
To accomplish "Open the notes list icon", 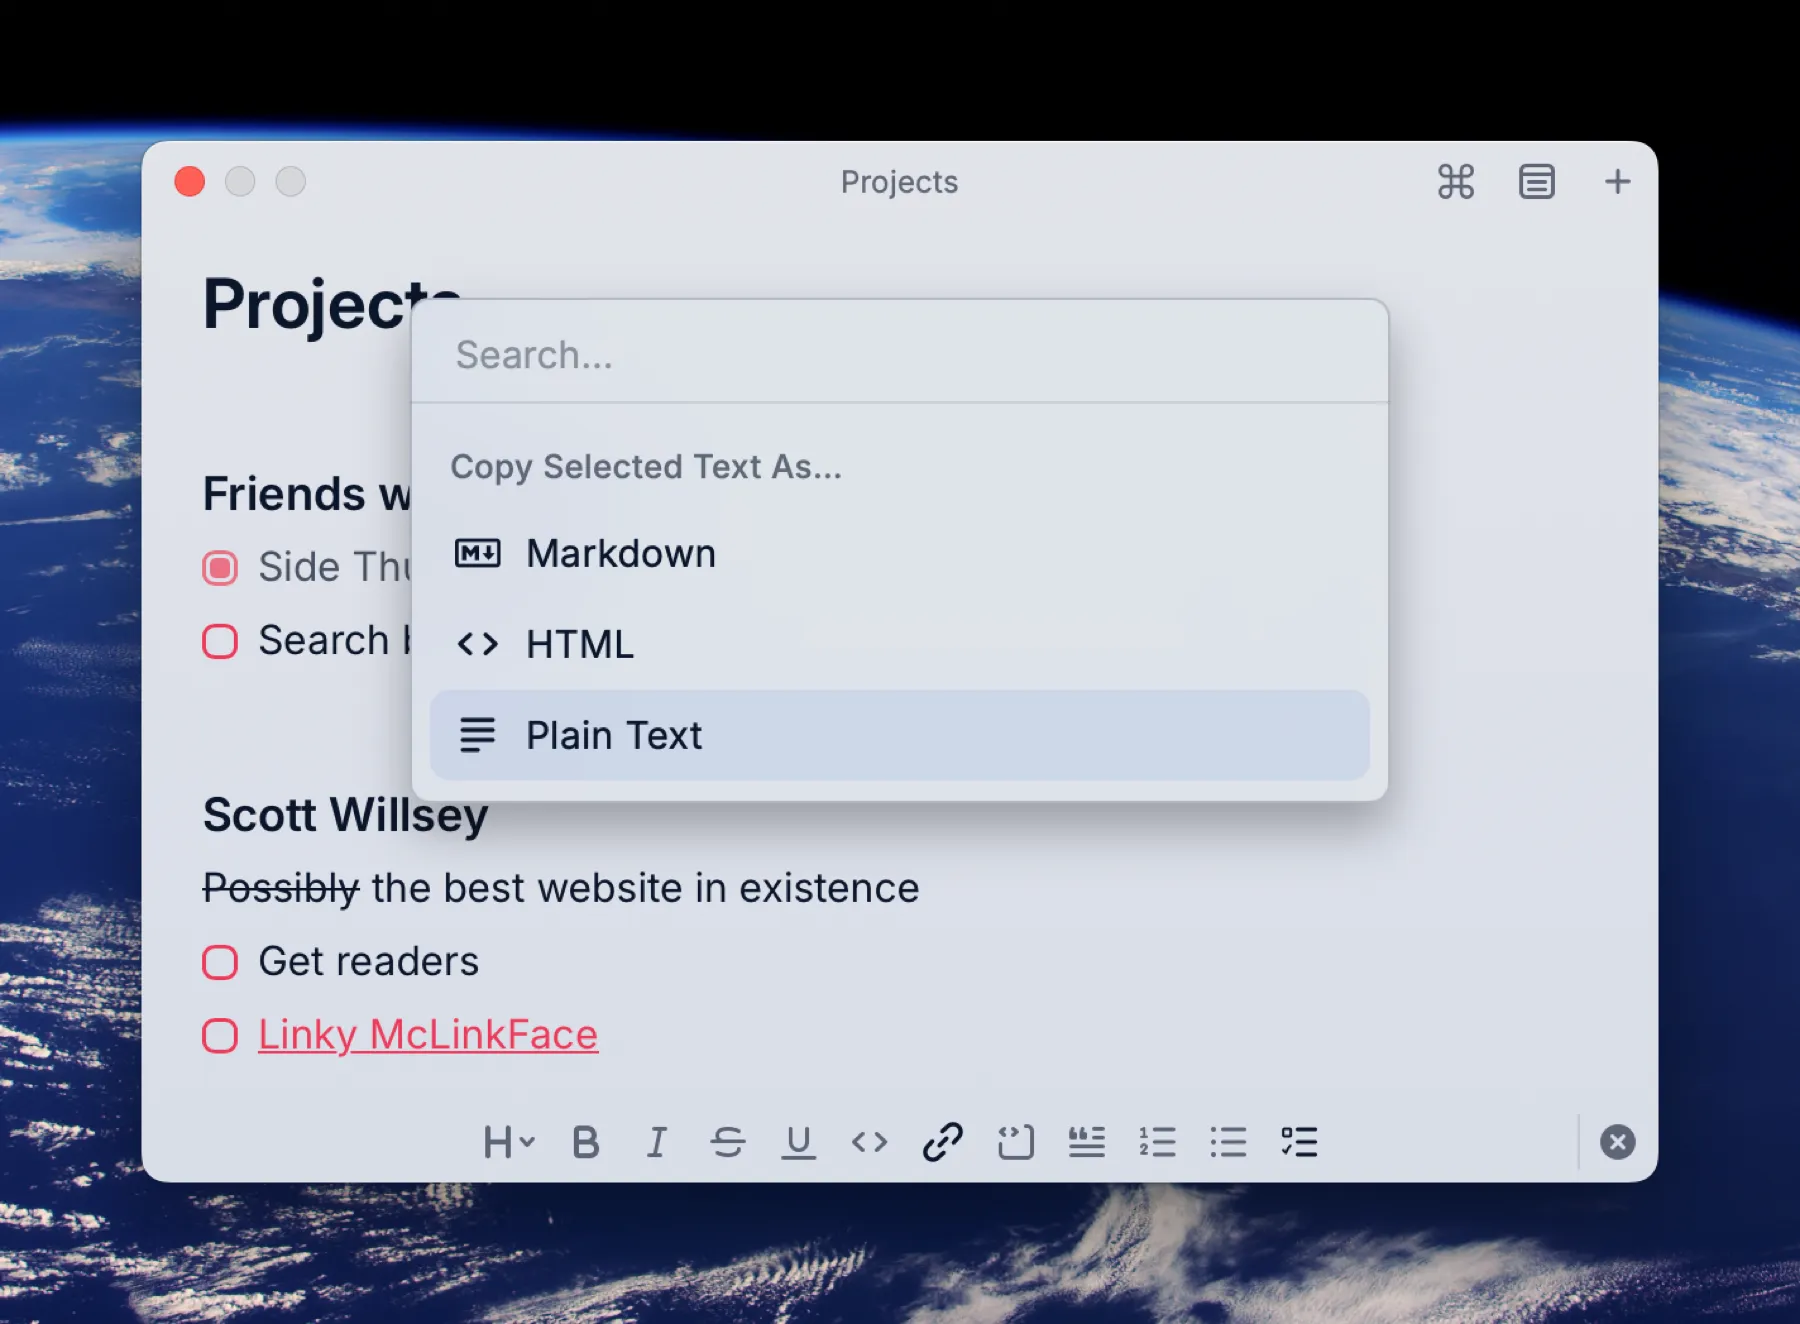I will [x=1537, y=181].
